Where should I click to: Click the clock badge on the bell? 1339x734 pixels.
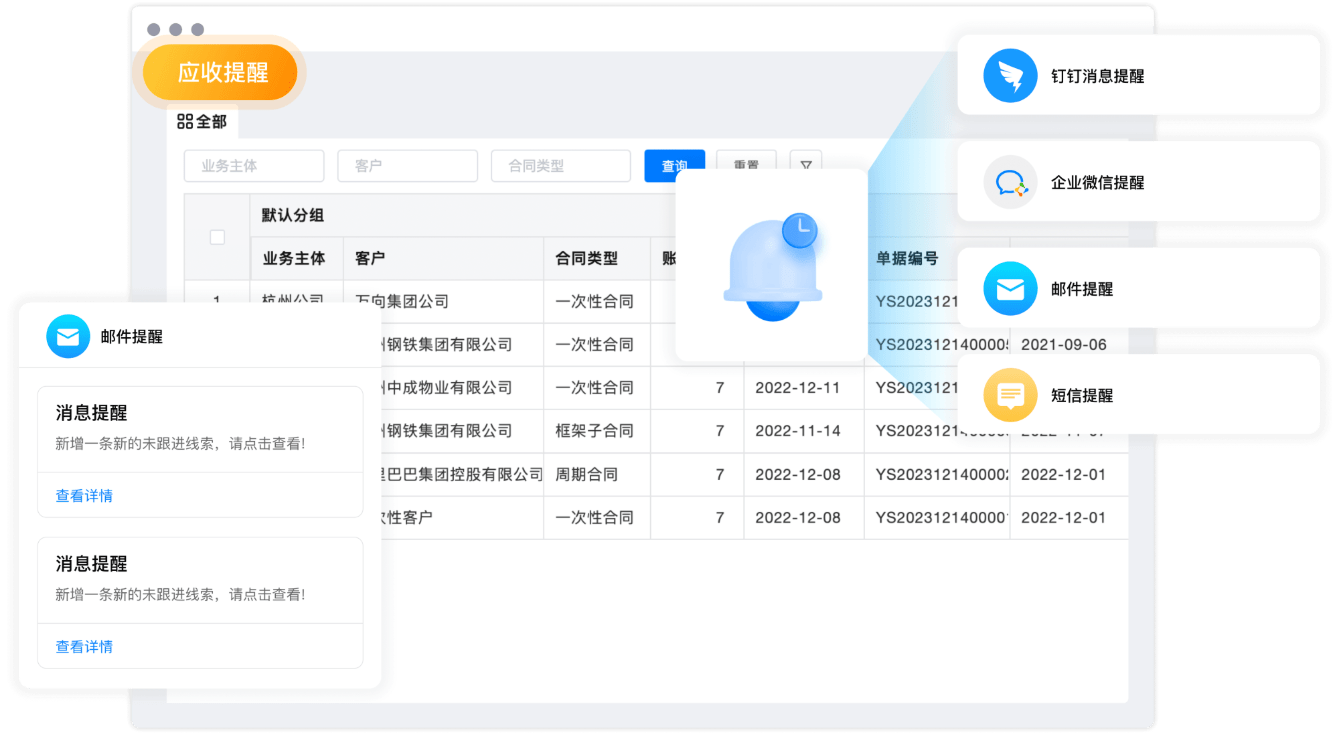pos(799,230)
